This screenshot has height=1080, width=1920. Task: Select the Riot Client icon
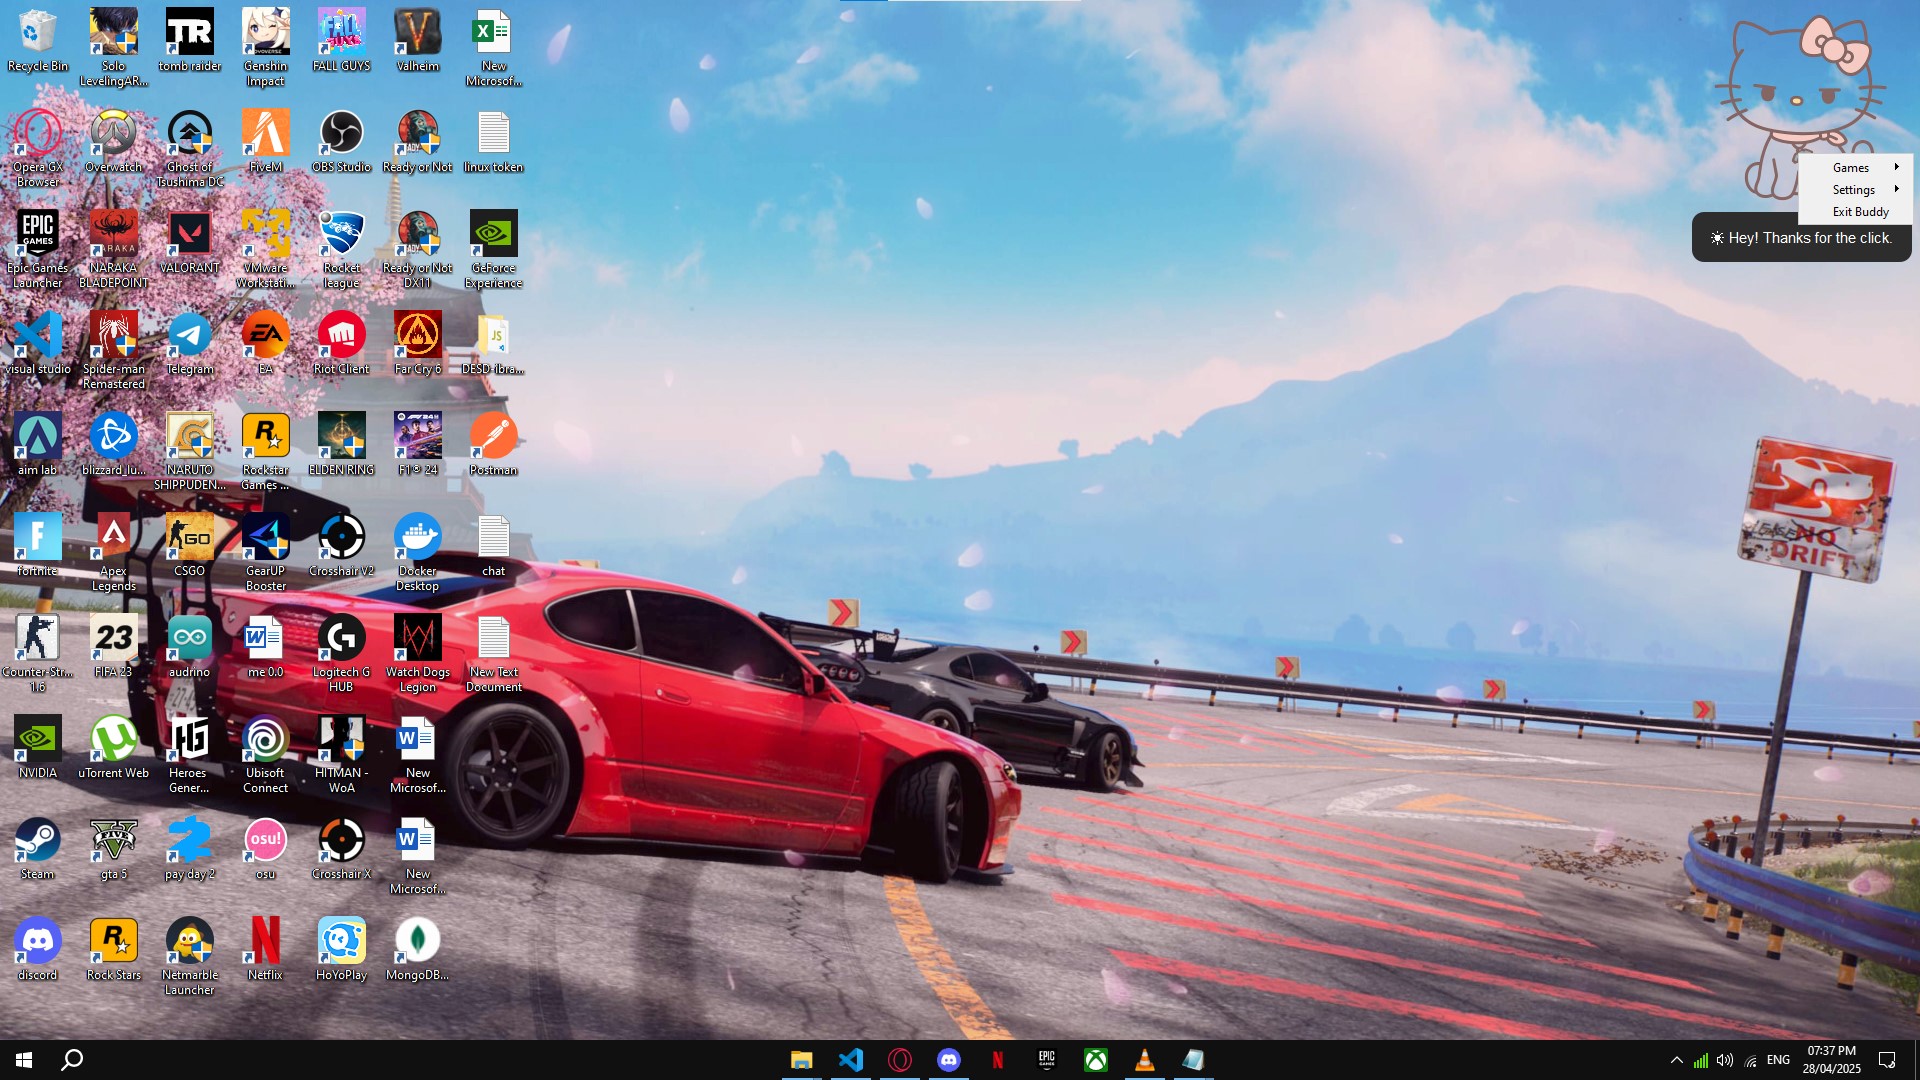click(341, 344)
